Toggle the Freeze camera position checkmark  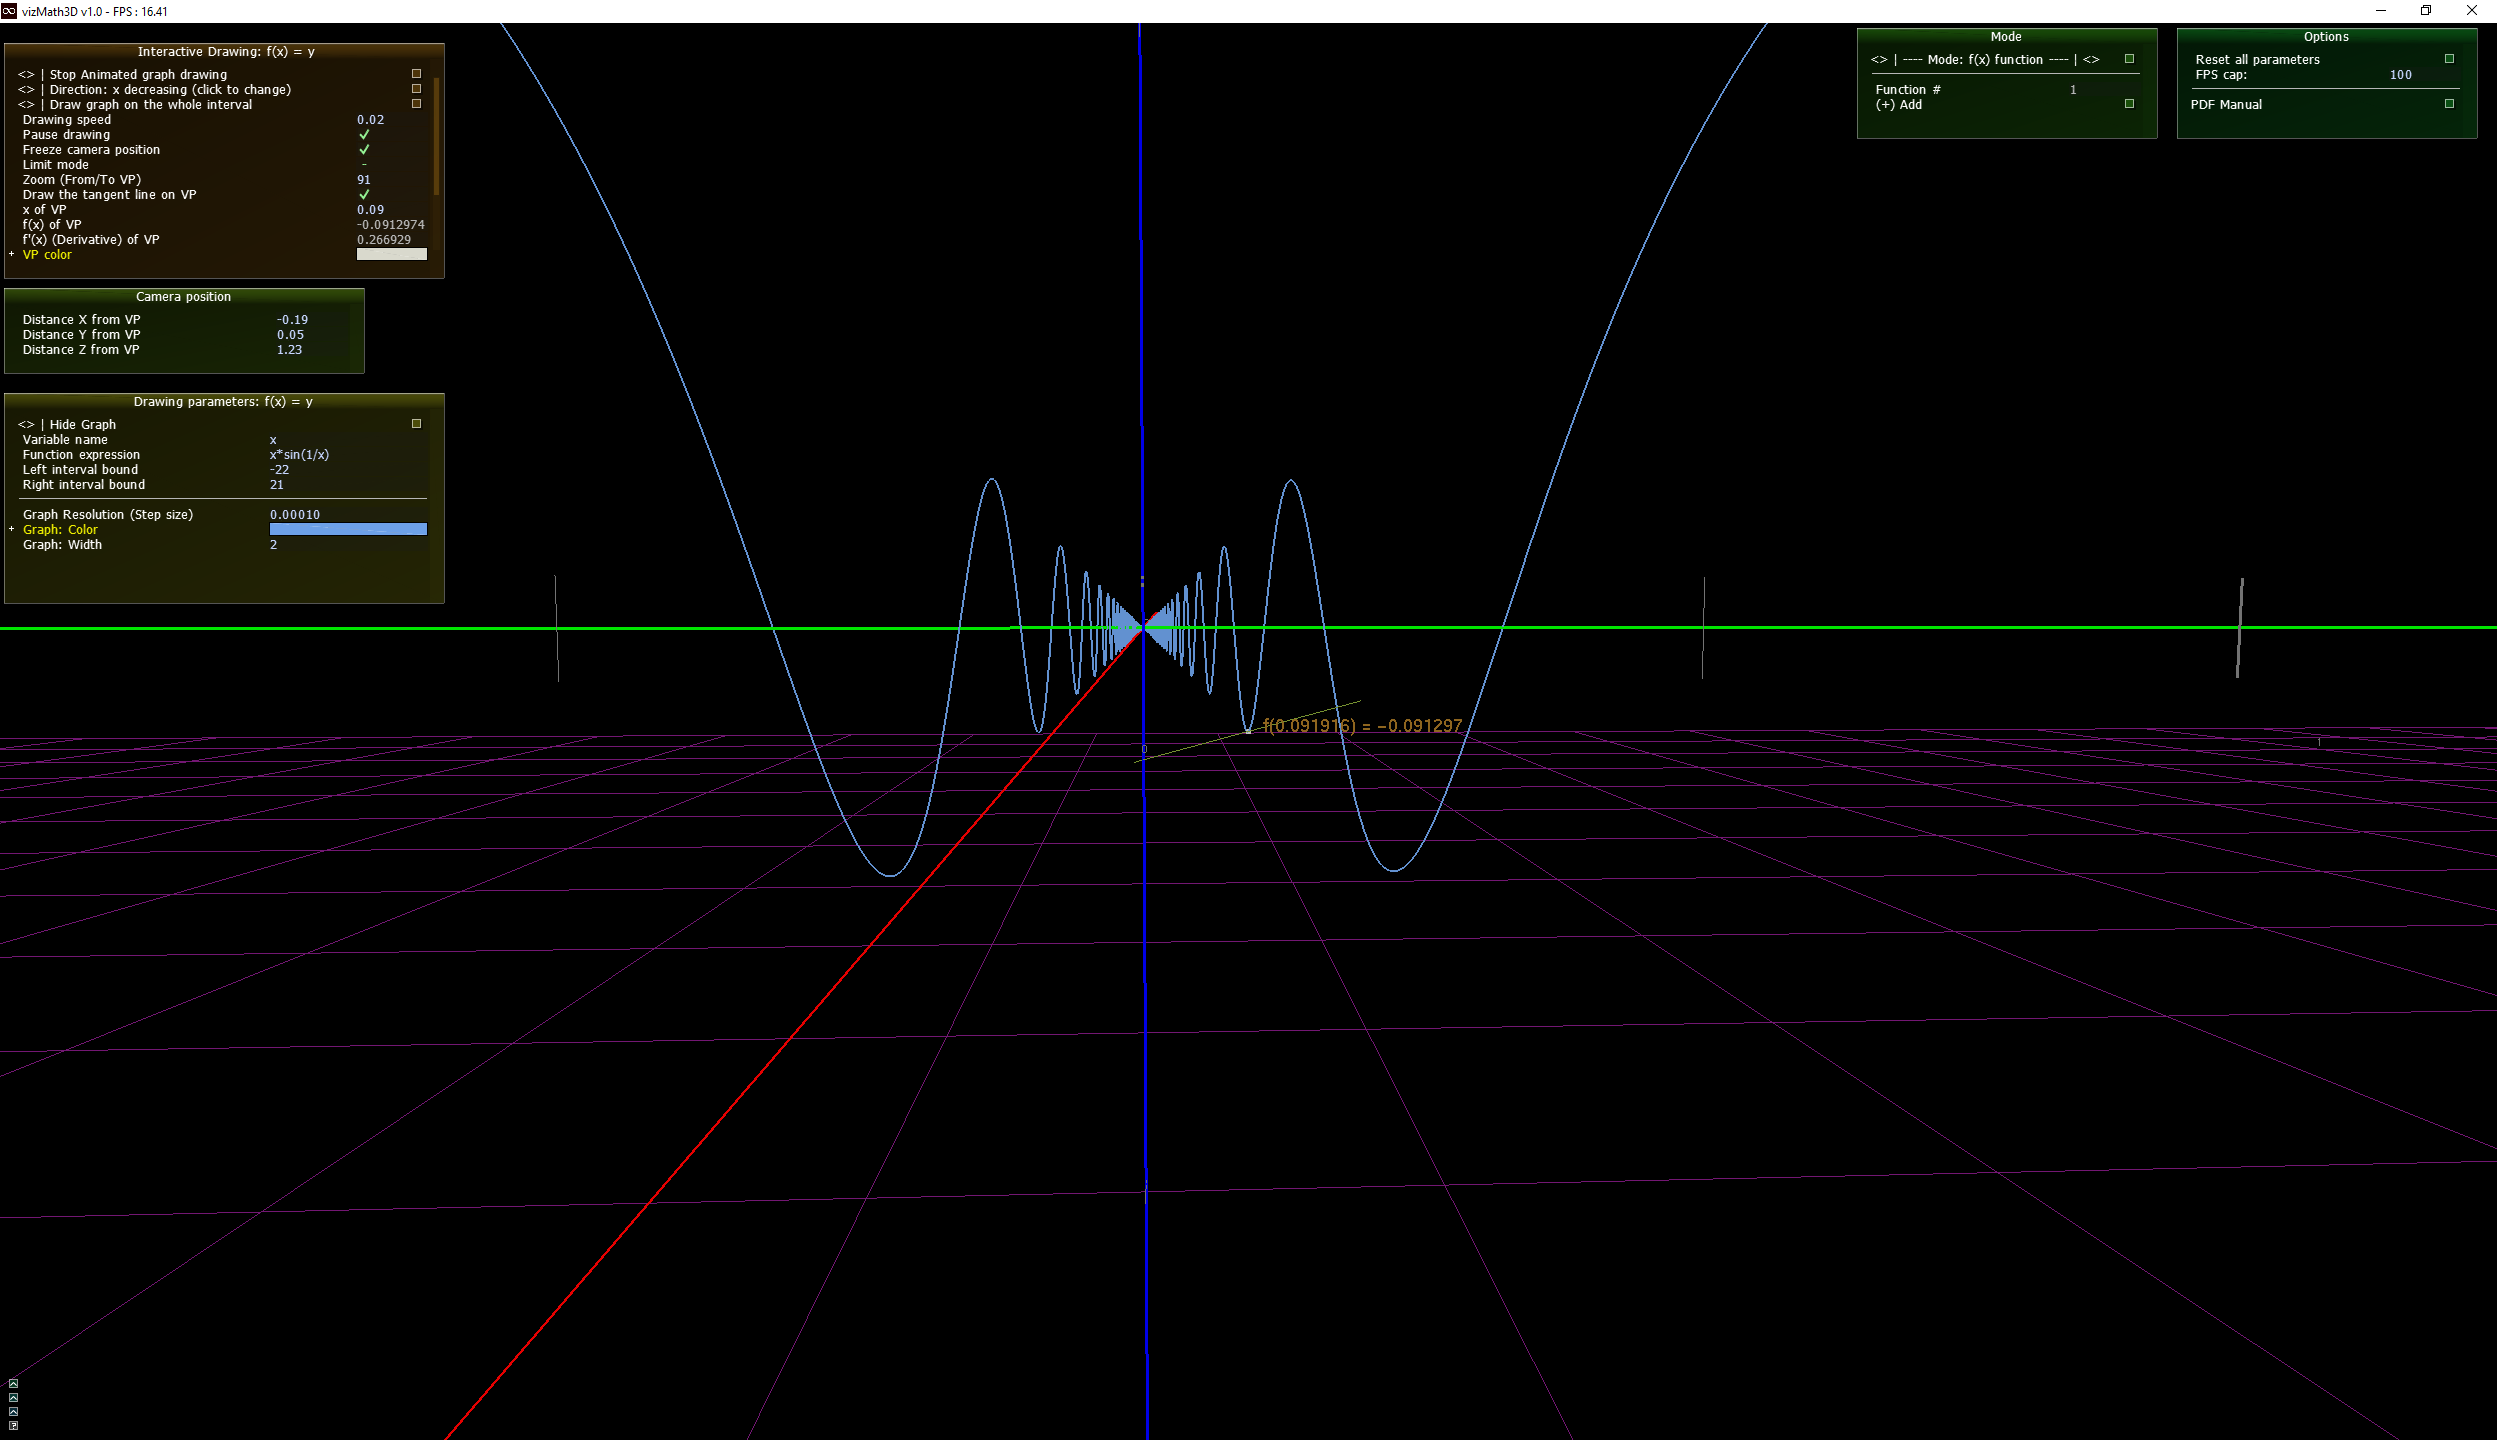tap(364, 150)
